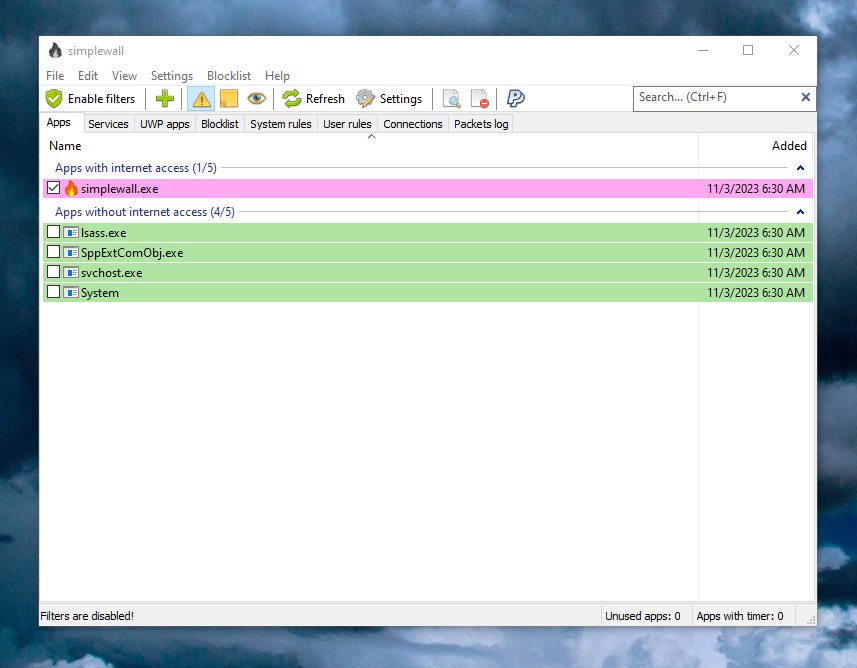Screen dimensions: 857x668
Task: Click the SppExtComObj.exe app icon
Action: point(71,253)
